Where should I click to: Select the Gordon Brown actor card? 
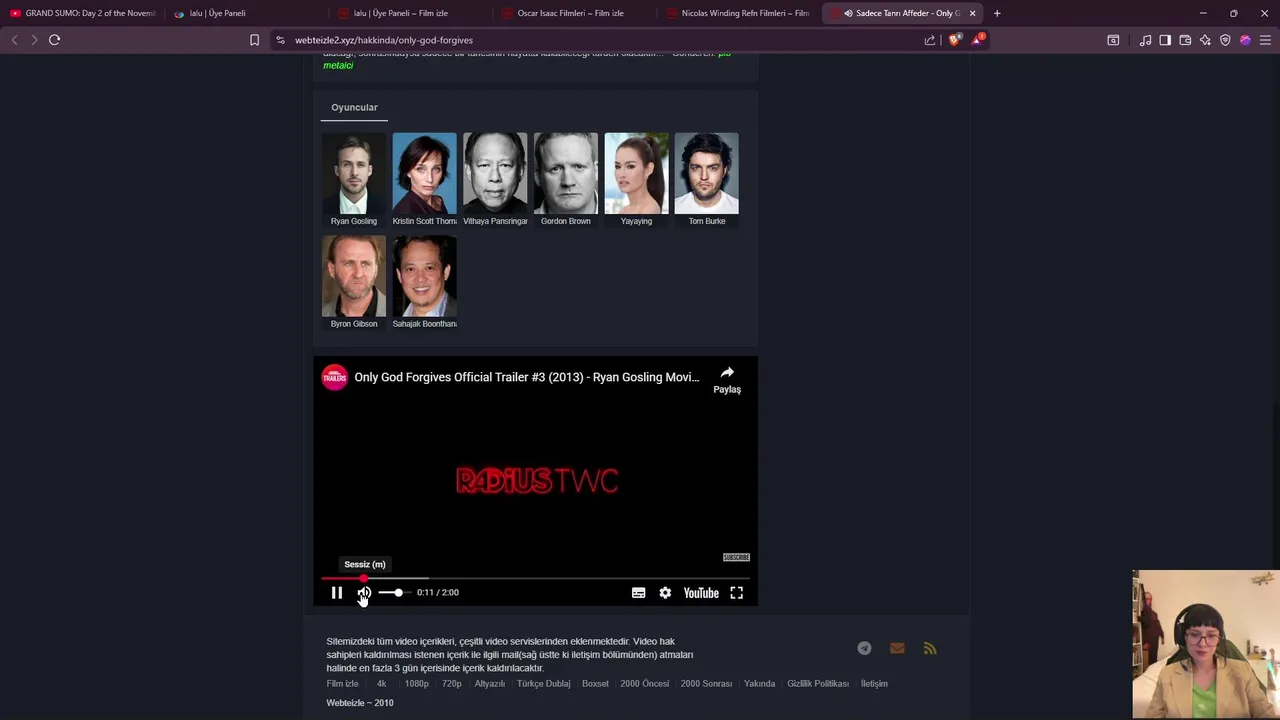pos(566,180)
